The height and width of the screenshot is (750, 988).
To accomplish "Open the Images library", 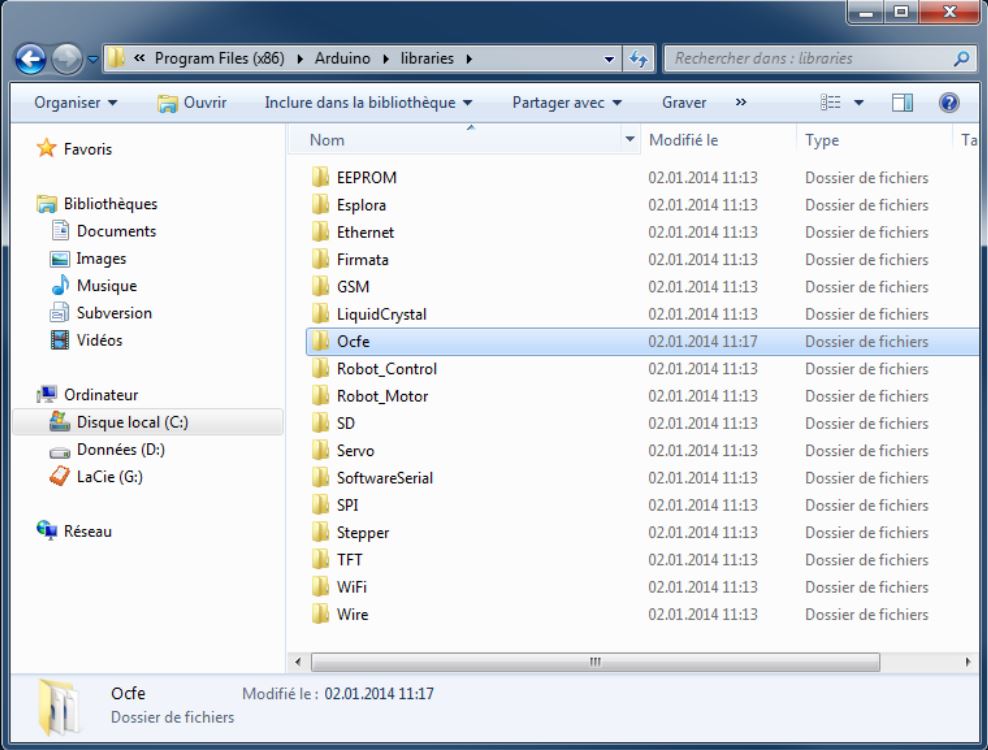I will [101, 258].
